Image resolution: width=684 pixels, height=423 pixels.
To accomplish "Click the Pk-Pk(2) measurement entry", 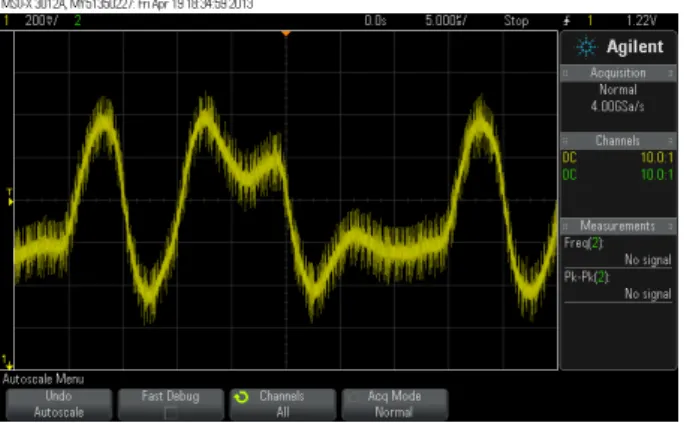I will coord(618,285).
